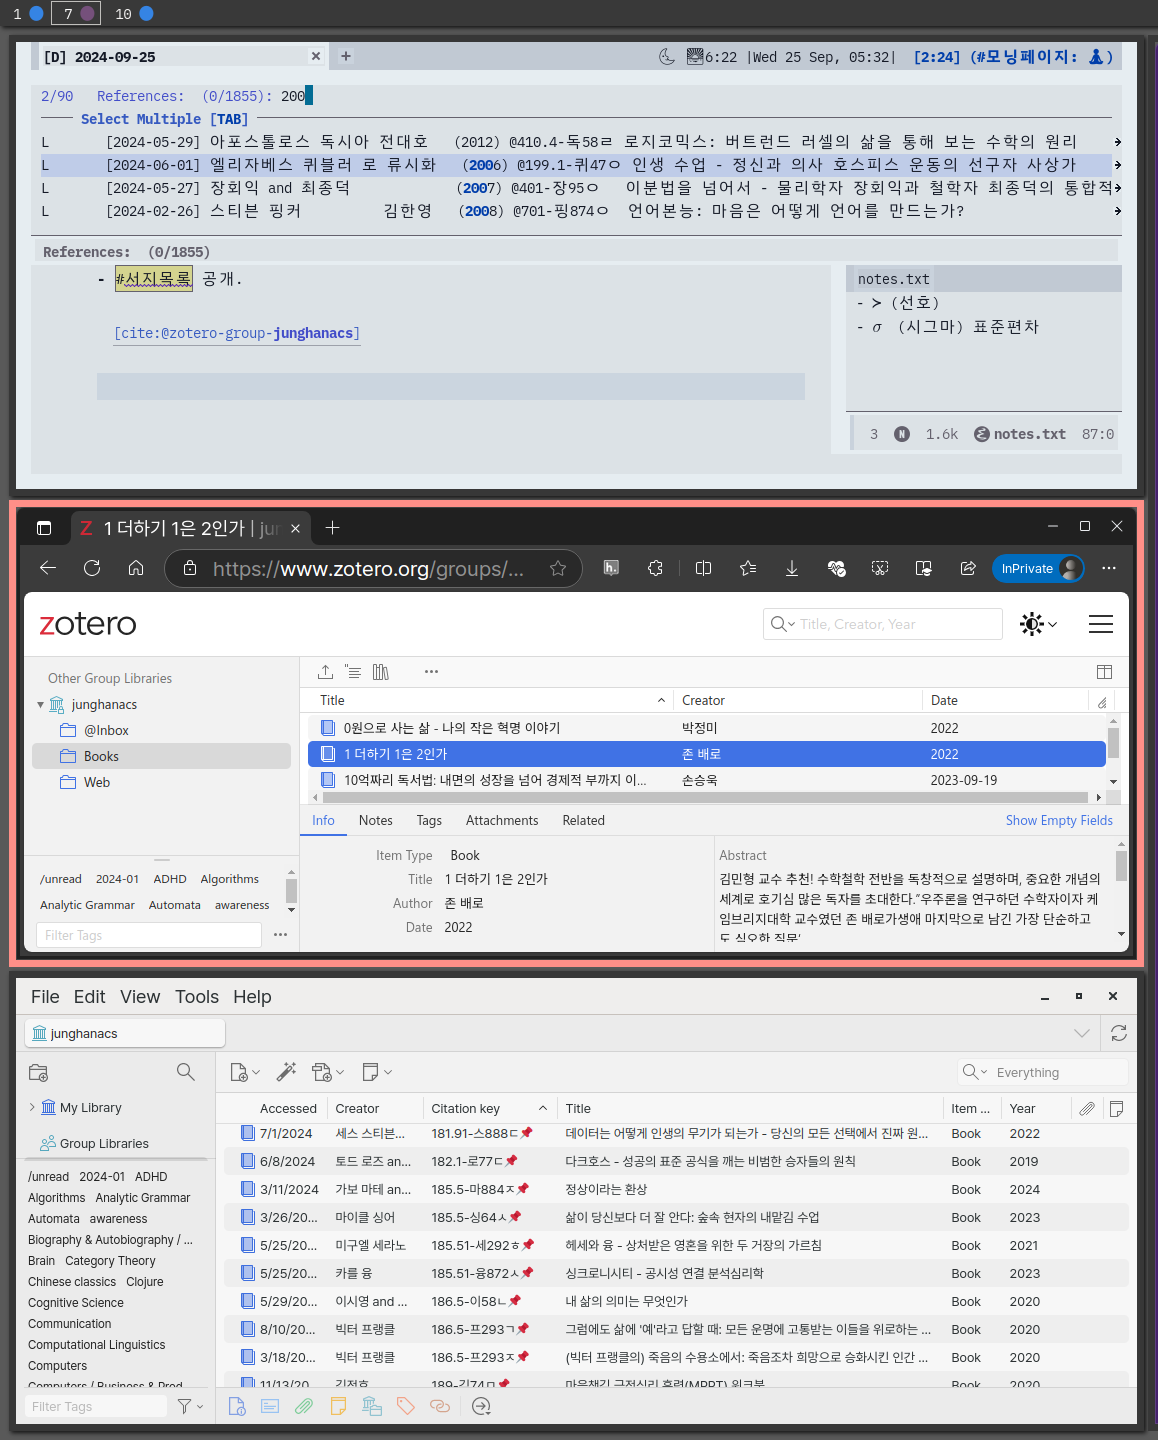The image size is (1158, 1440).
Task: Open the column selector icon in Zotero web
Action: pos(1105,672)
